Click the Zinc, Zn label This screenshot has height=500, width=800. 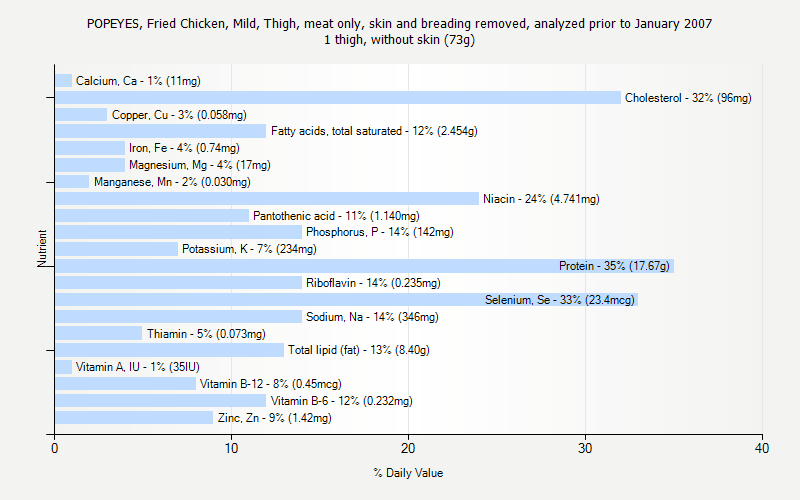(x=274, y=418)
